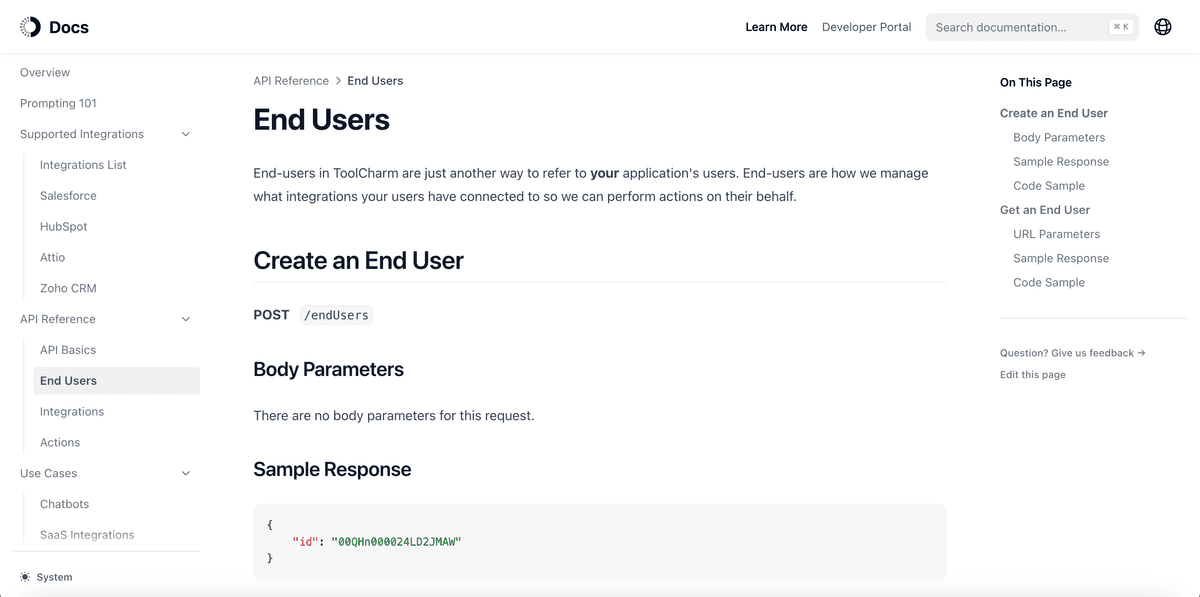Open the Overview page

pyautogui.click(x=44, y=72)
